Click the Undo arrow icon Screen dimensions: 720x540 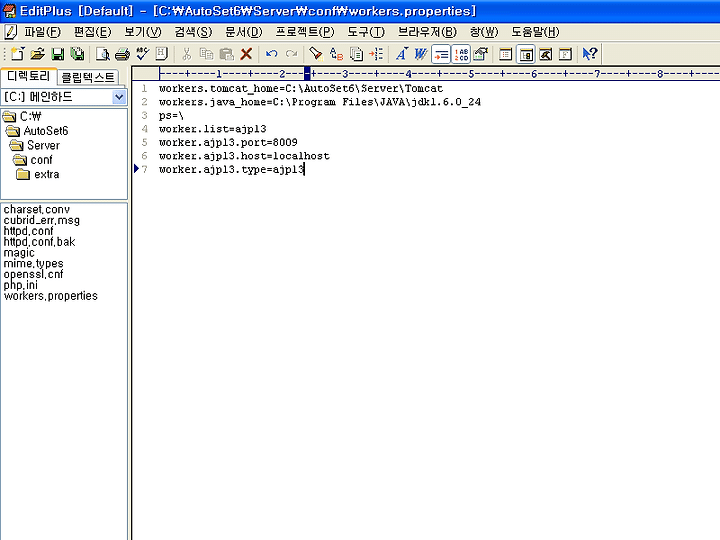coord(271,54)
